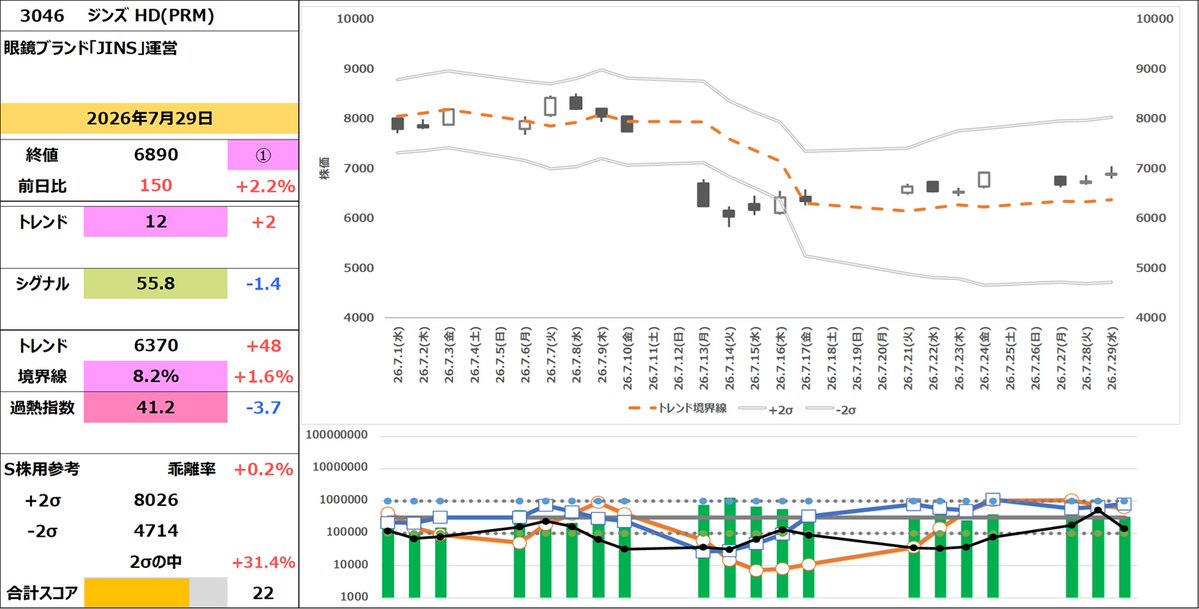
Task: Click the 26.7.13(月) dark candlestick
Action: (703, 194)
